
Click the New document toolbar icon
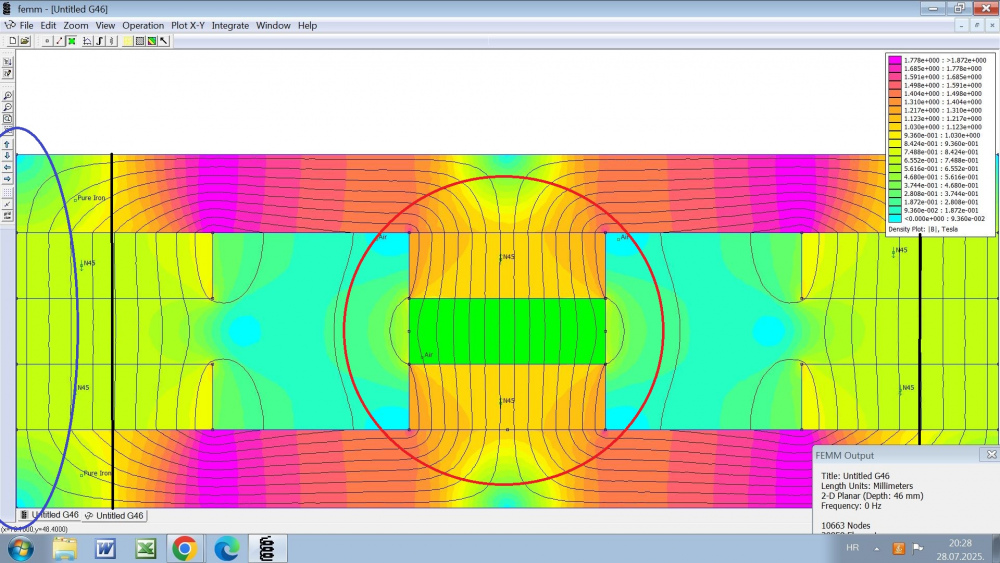tap(13, 41)
